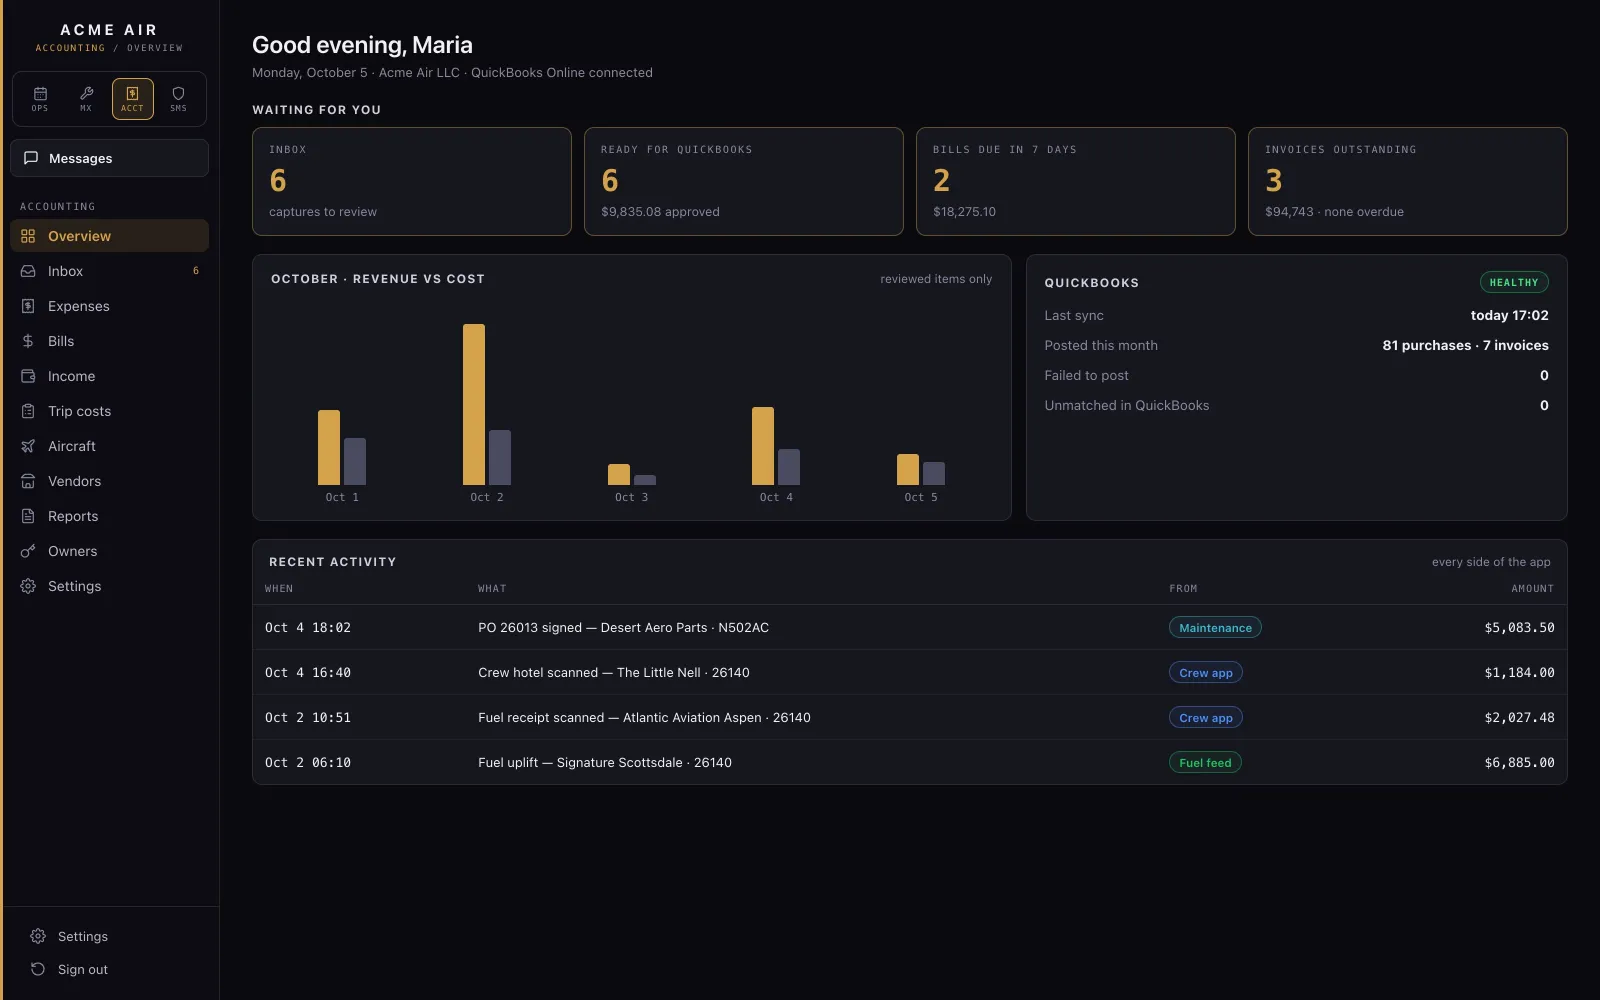Click the Crew app tag on hotel row
The width and height of the screenshot is (1600, 1000).
[1206, 672]
